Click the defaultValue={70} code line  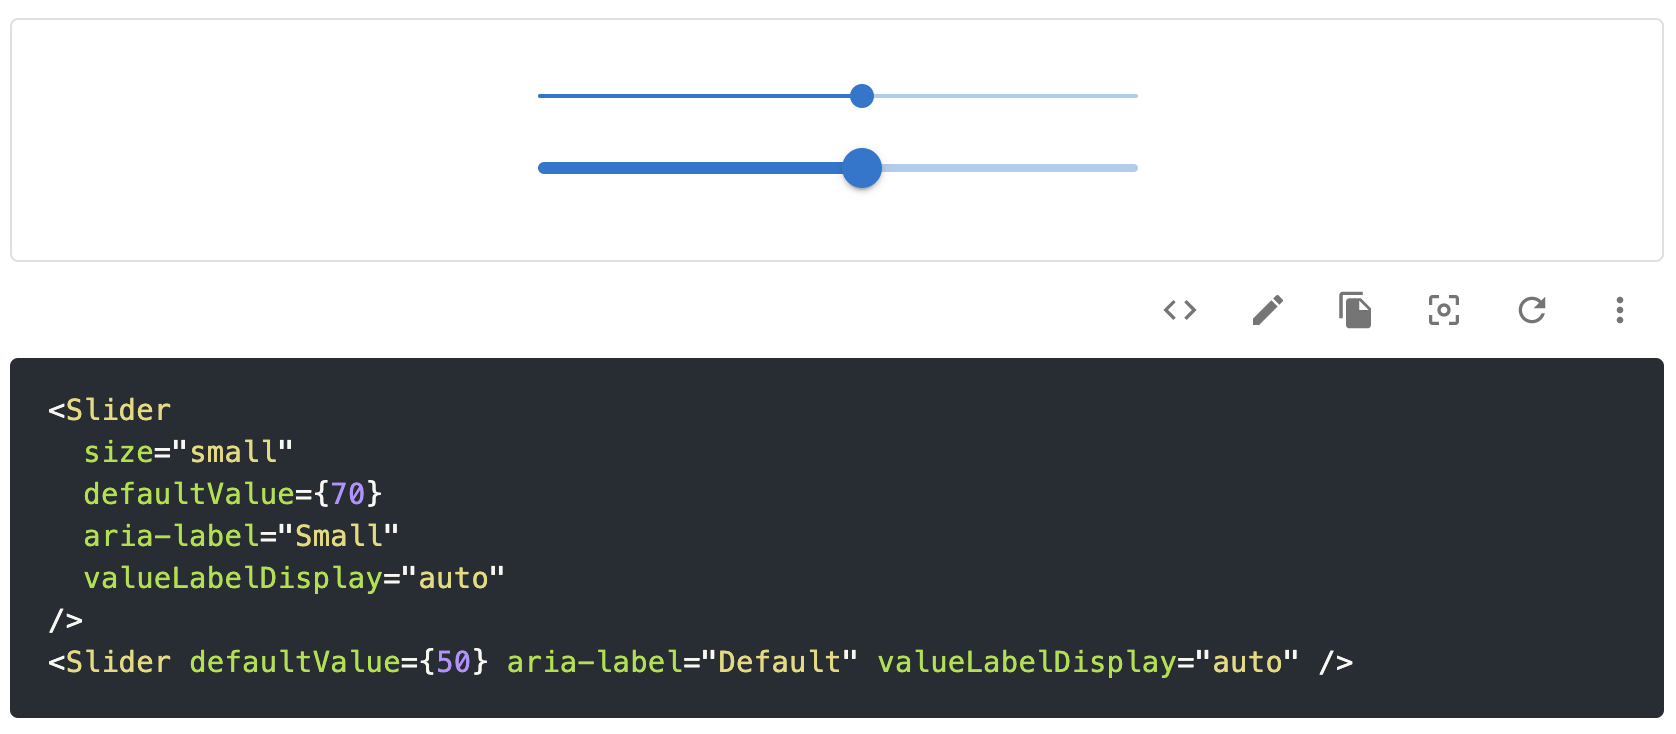pos(232,494)
